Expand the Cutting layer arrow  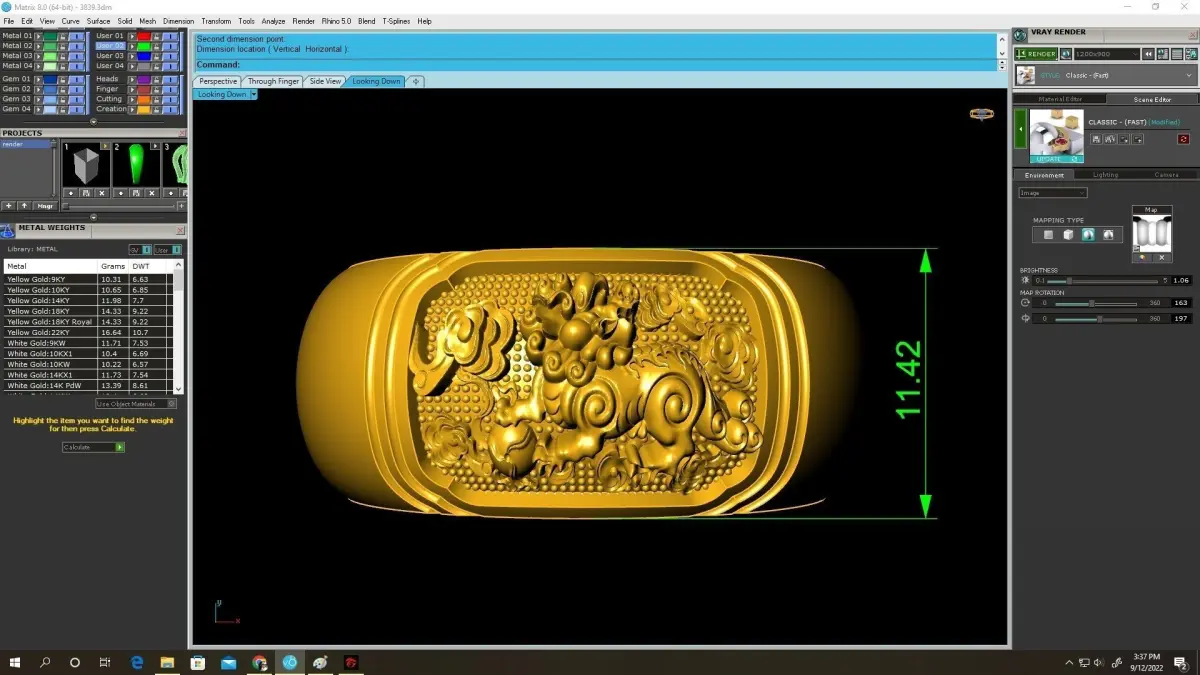click(132, 99)
